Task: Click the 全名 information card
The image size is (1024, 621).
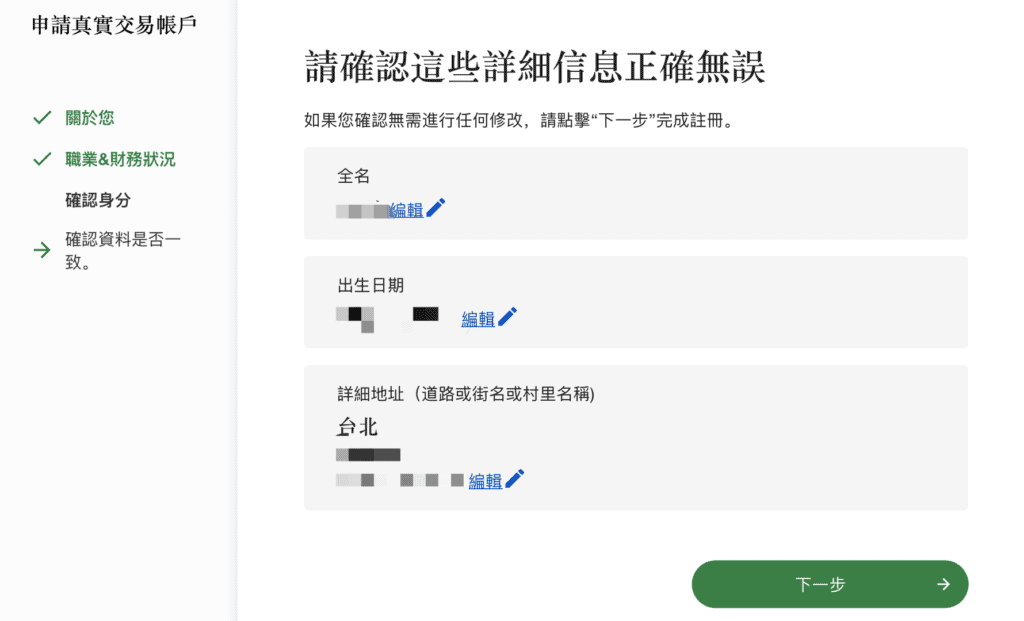Action: (x=635, y=193)
